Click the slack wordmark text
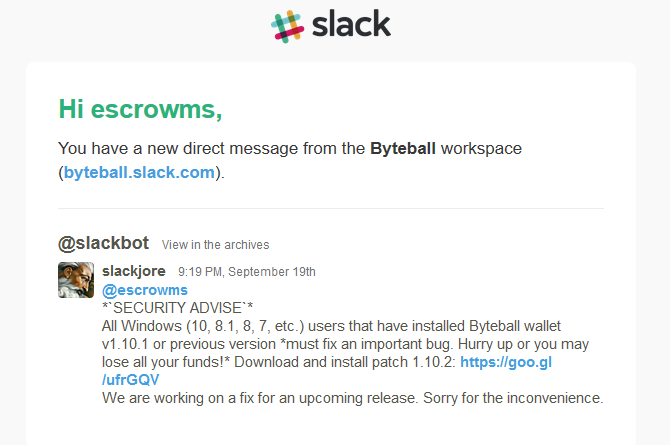The height and width of the screenshot is (445, 670). [x=351, y=24]
